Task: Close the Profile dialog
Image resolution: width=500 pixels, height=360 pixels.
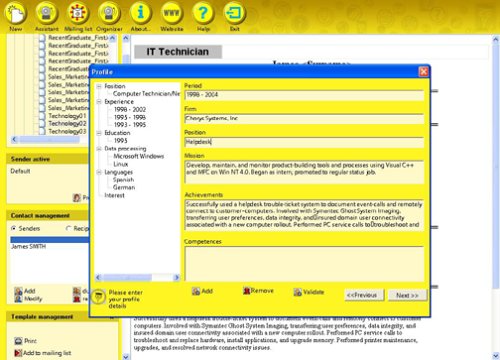Action: point(423,72)
